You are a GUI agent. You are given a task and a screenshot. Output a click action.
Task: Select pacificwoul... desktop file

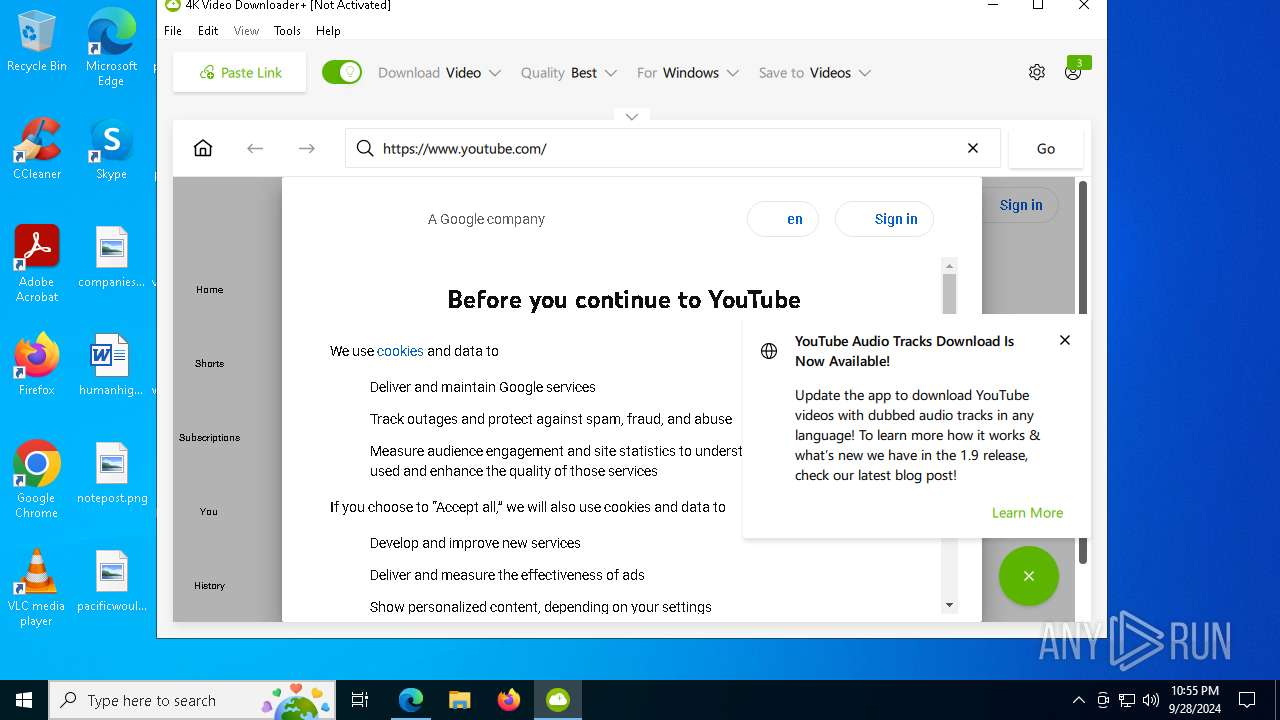pos(111,581)
